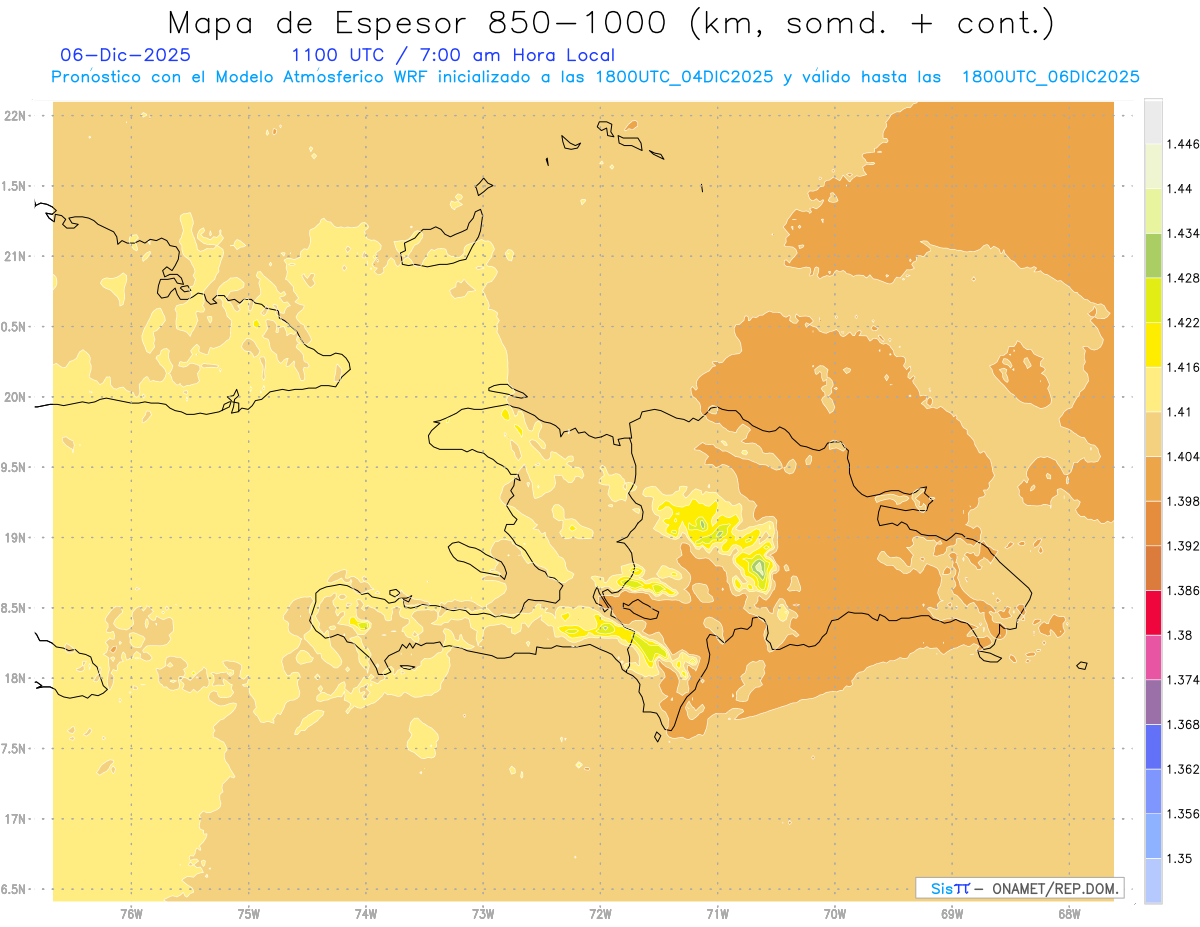The width and height of the screenshot is (1200, 927).
Task: Click the colorbar value 1.404
Action: [x=1184, y=456]
